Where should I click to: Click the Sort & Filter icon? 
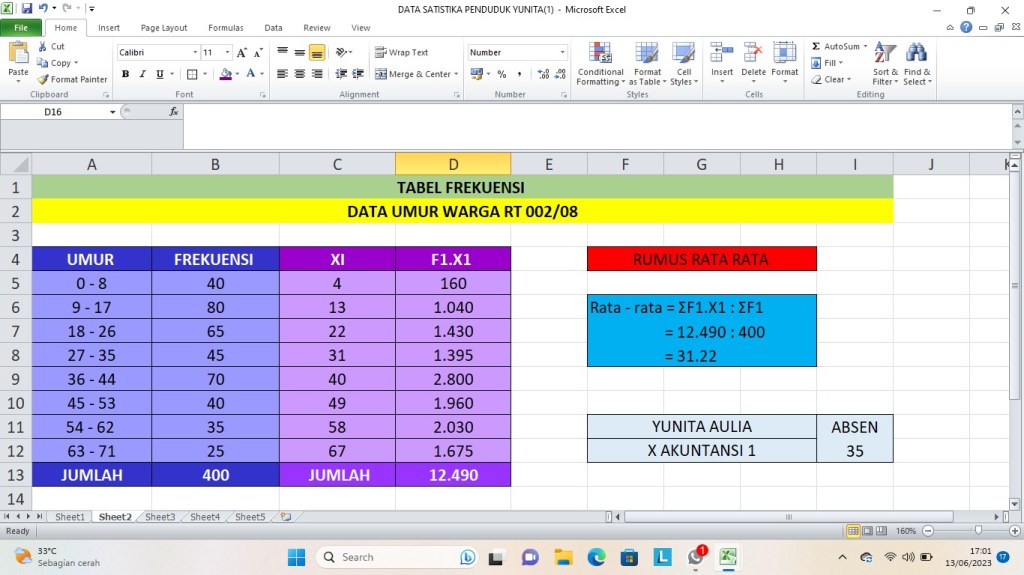pyautogui.click(x=885, y=54)
